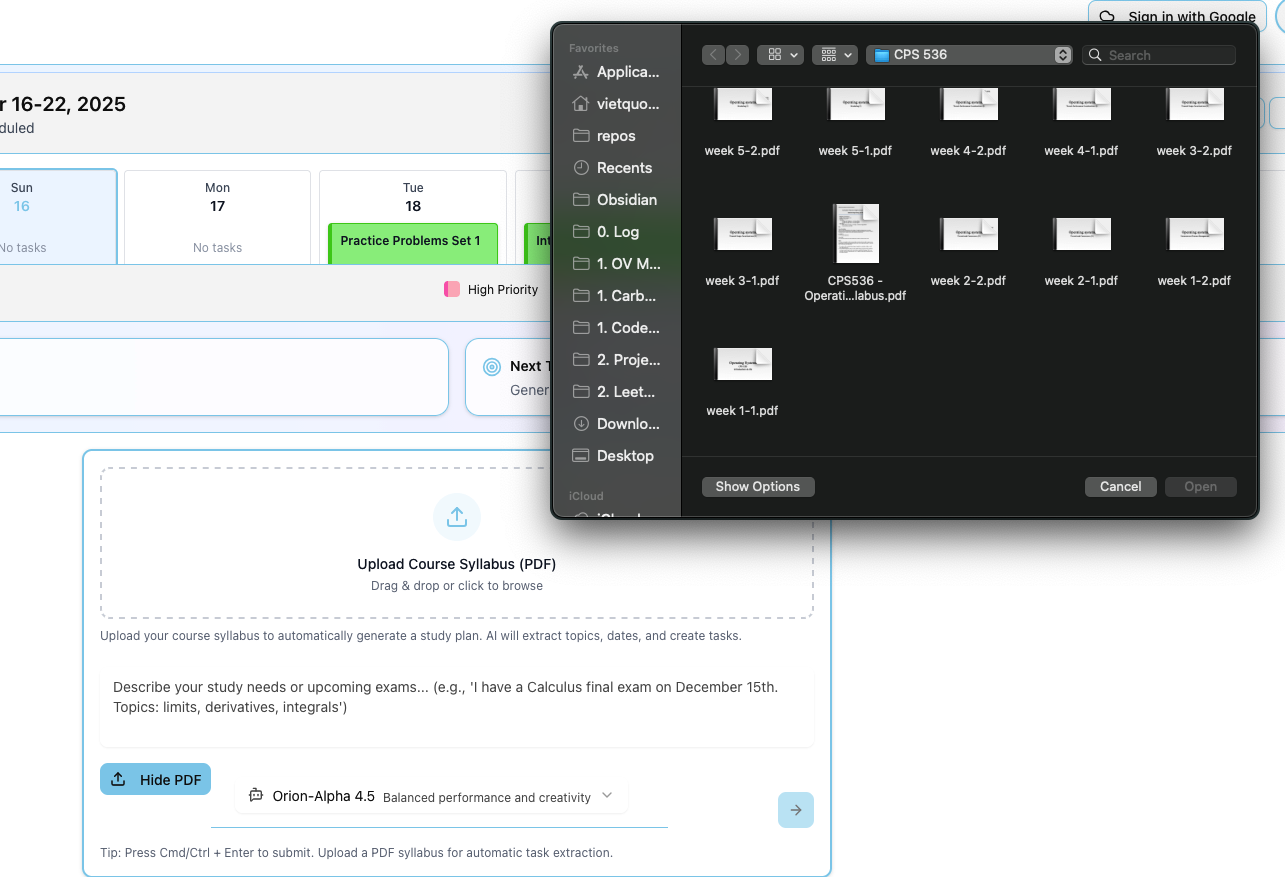Click the Hide PDF button
The width and height of the screenshot is (1285, 877).
[x=155, y=780]
